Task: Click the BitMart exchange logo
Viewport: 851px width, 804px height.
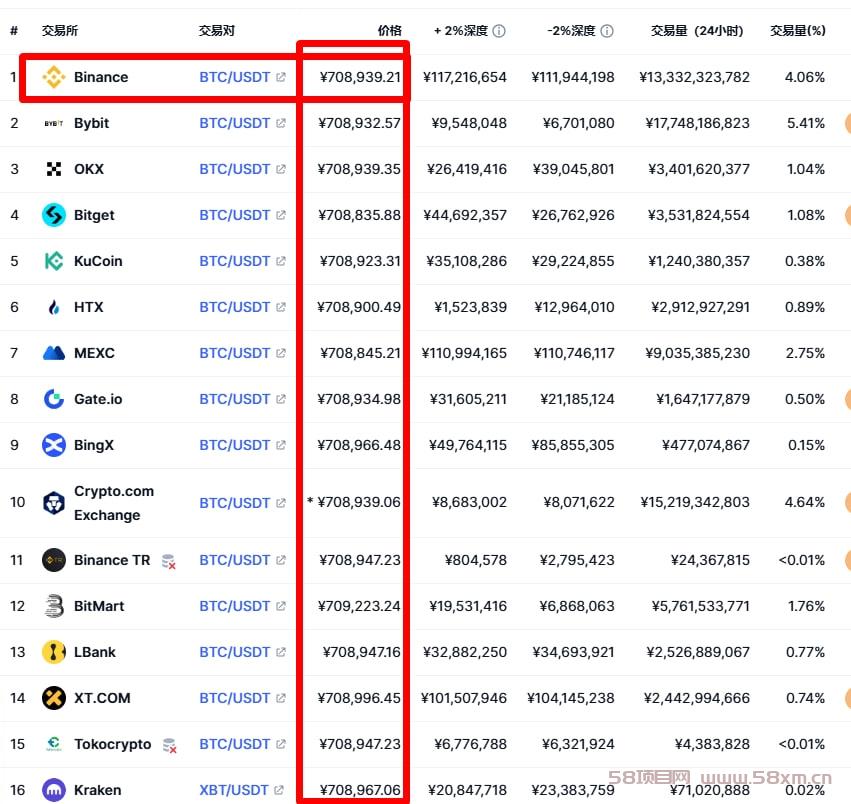Action: [x=54, y=606]
